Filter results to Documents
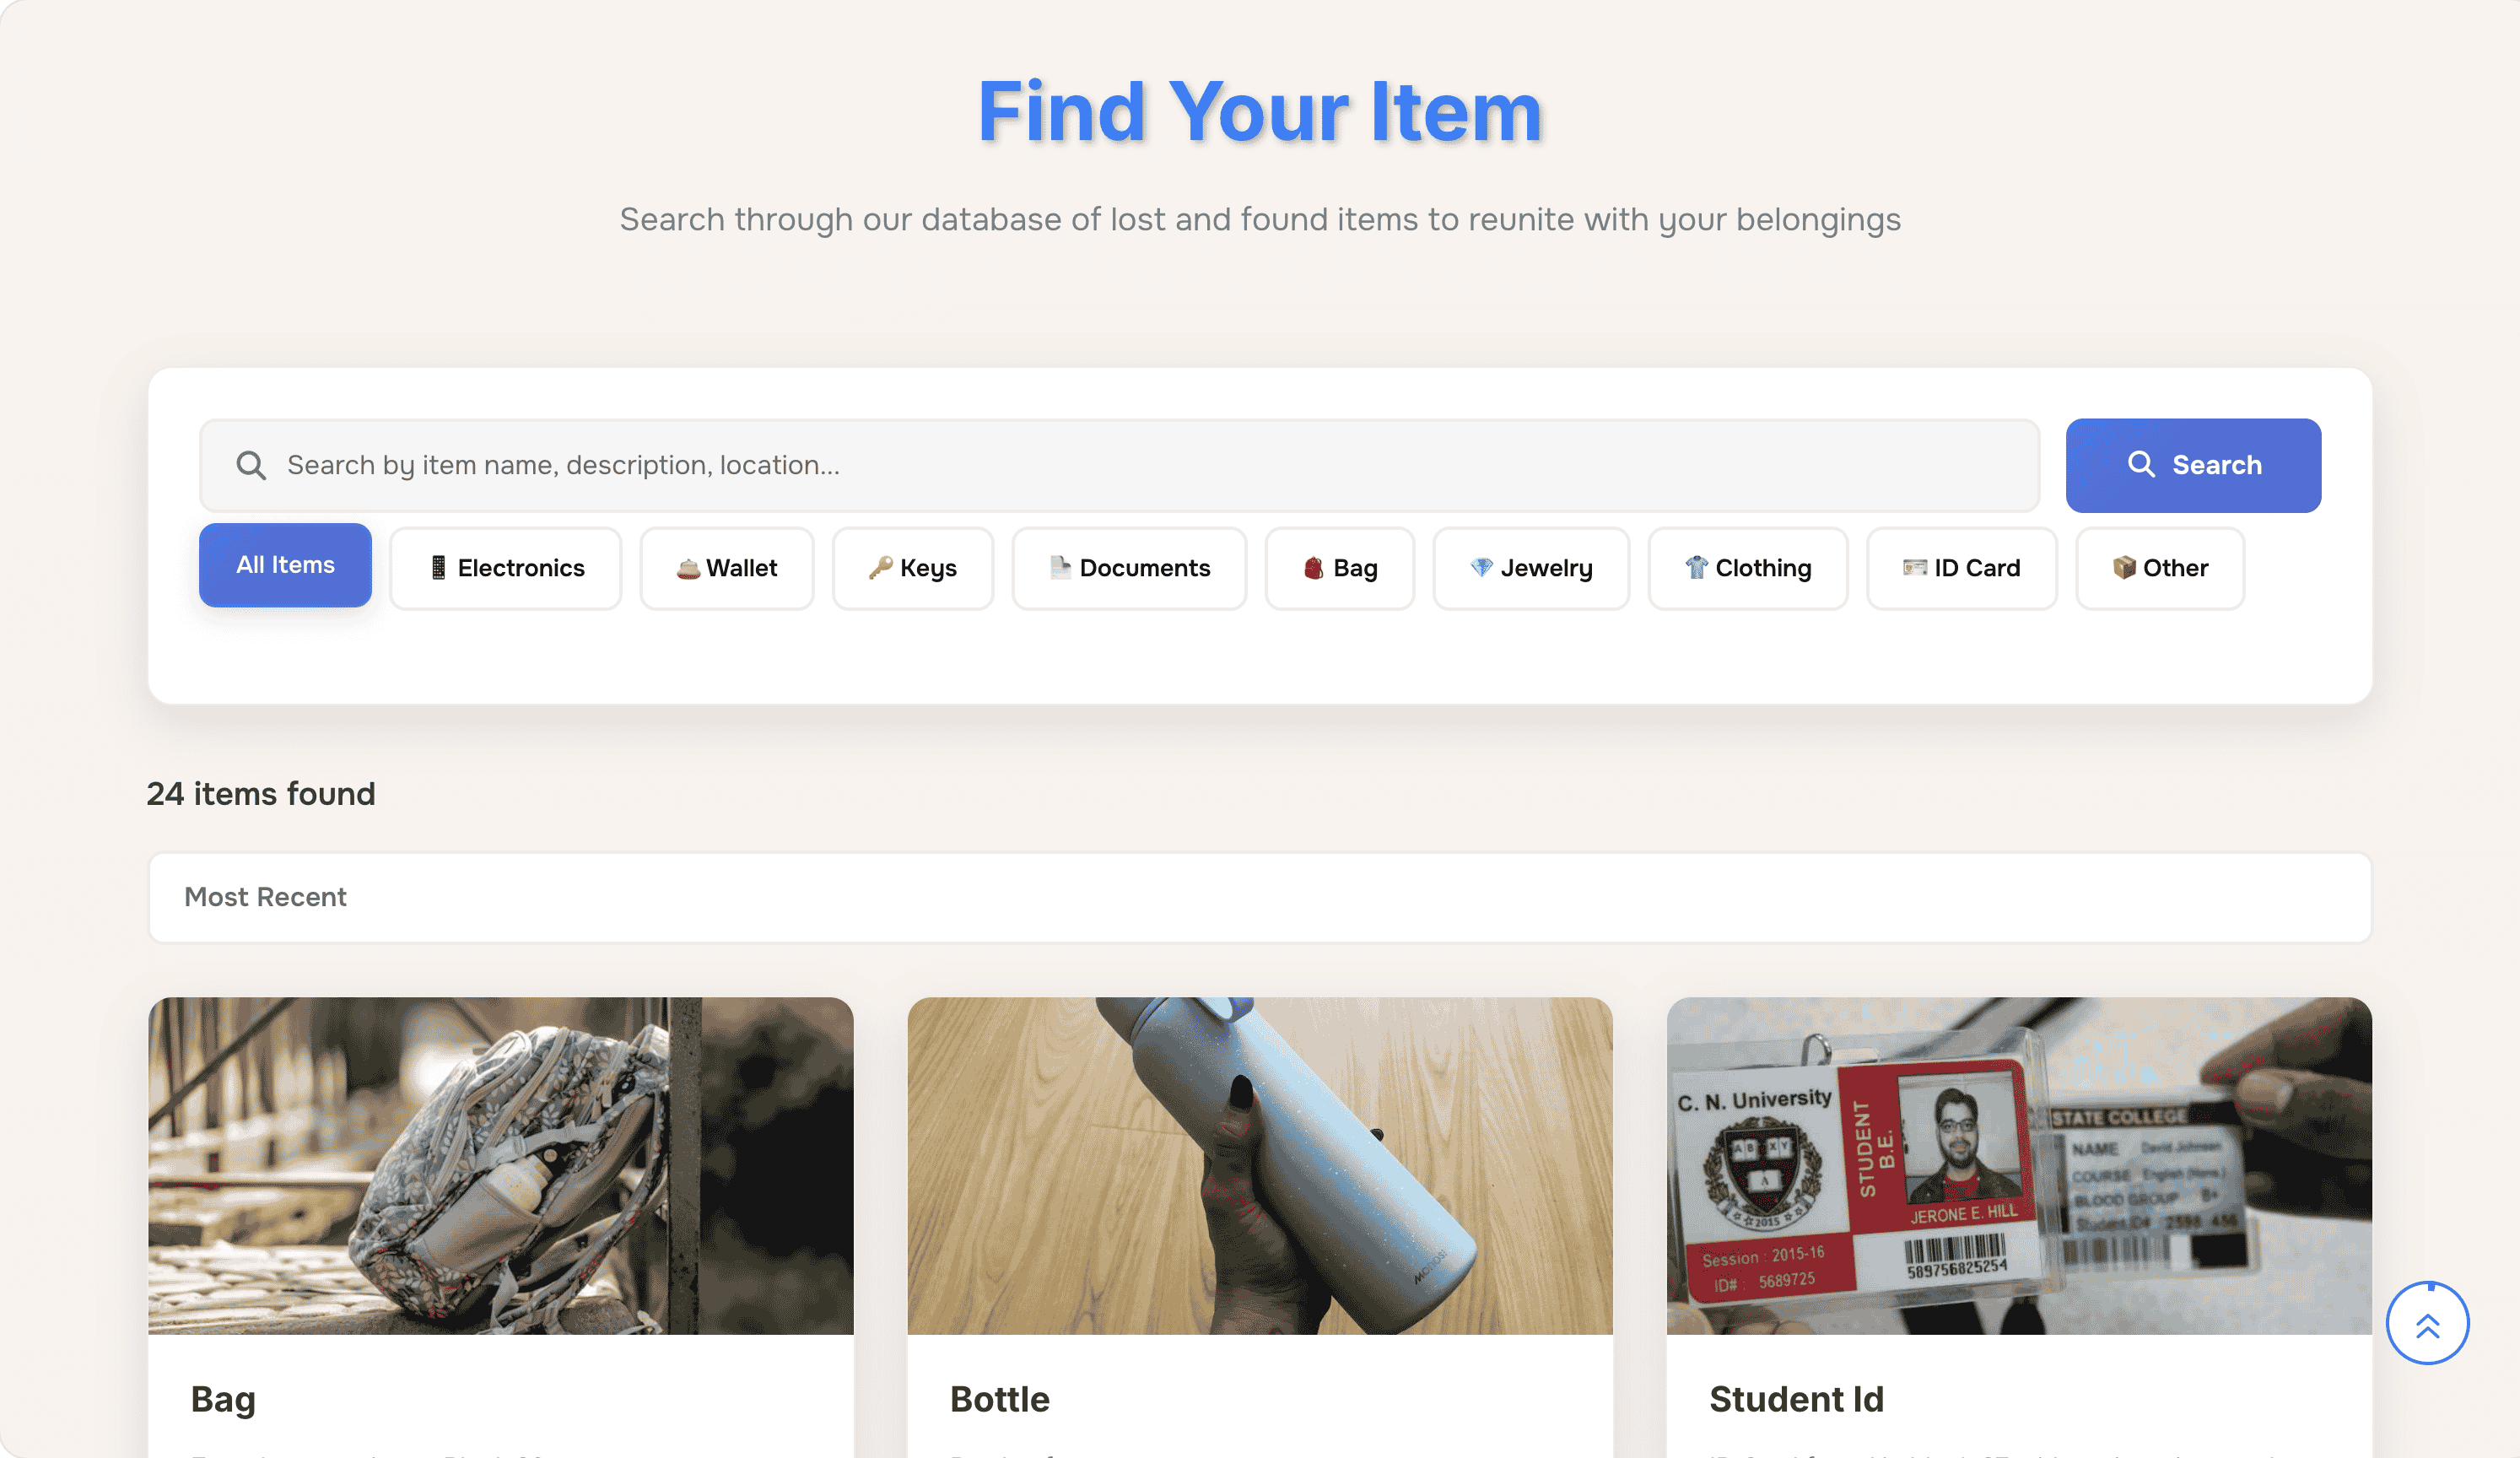The image size is (2520, 1458). click(x=1129, y=568)
